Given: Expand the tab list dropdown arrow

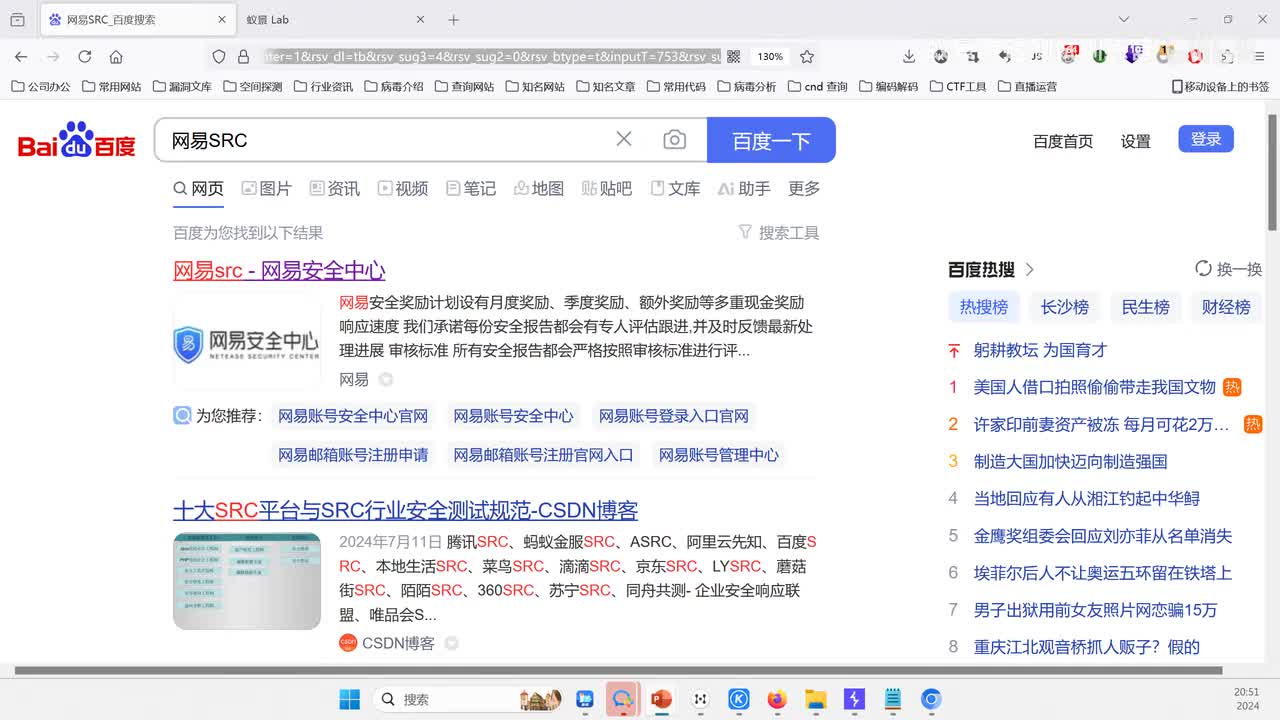Looking at the screenshot, I should 1124,20.
